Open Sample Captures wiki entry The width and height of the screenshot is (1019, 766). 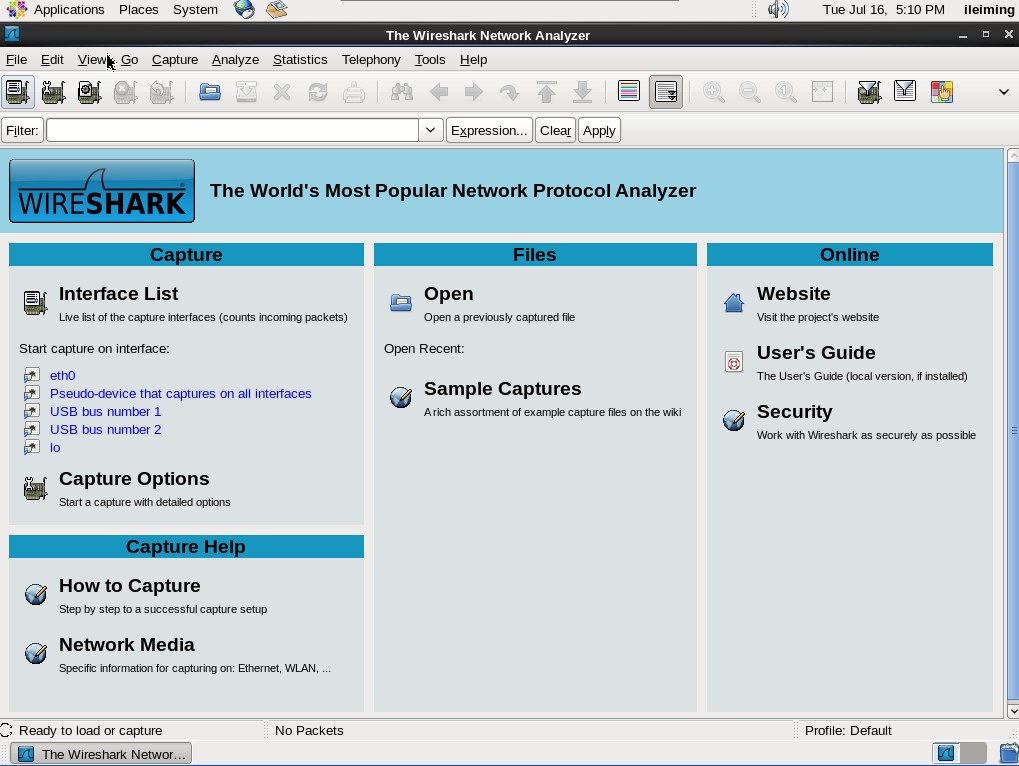[x=502, y=389]
